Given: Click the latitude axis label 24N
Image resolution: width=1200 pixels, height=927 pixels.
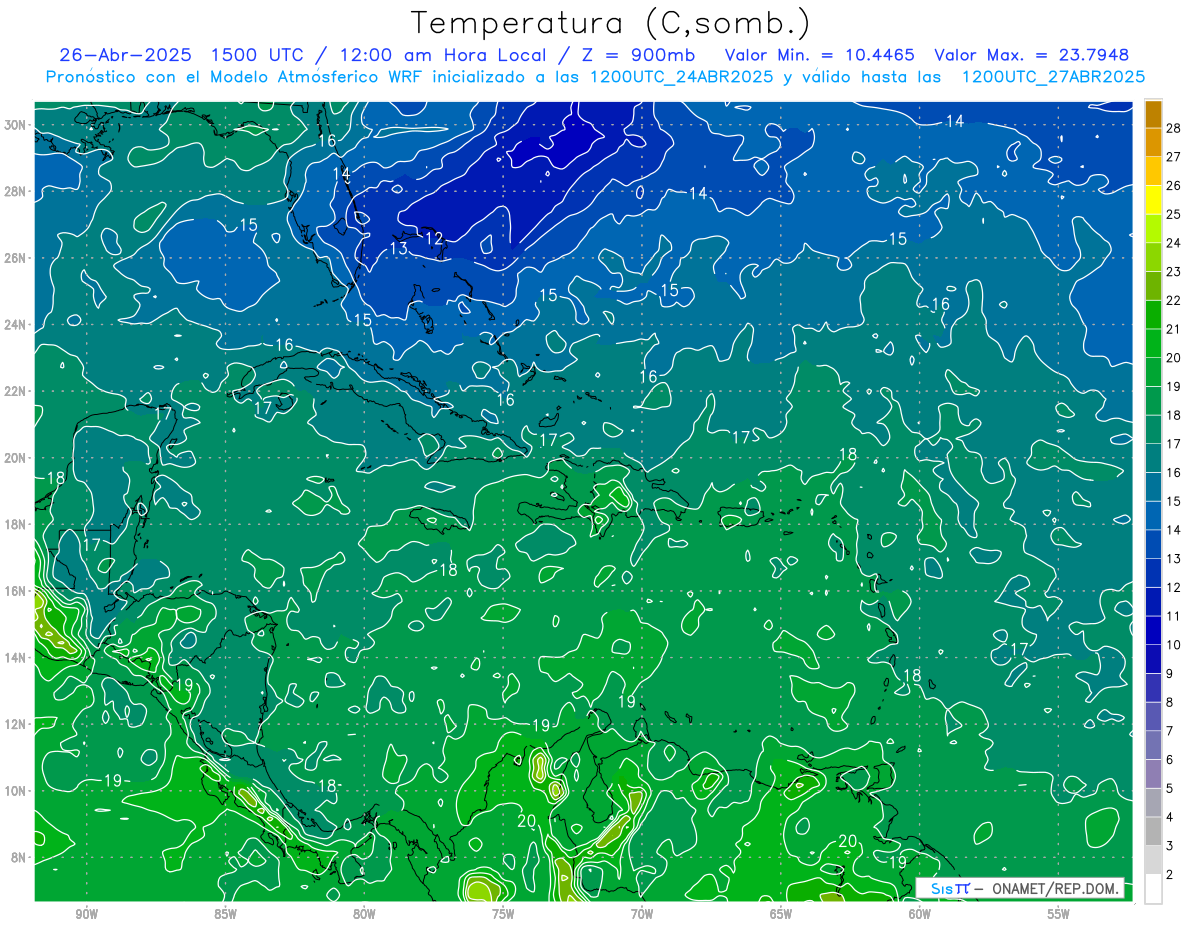Looking at the screenshot, I should 16,325.
